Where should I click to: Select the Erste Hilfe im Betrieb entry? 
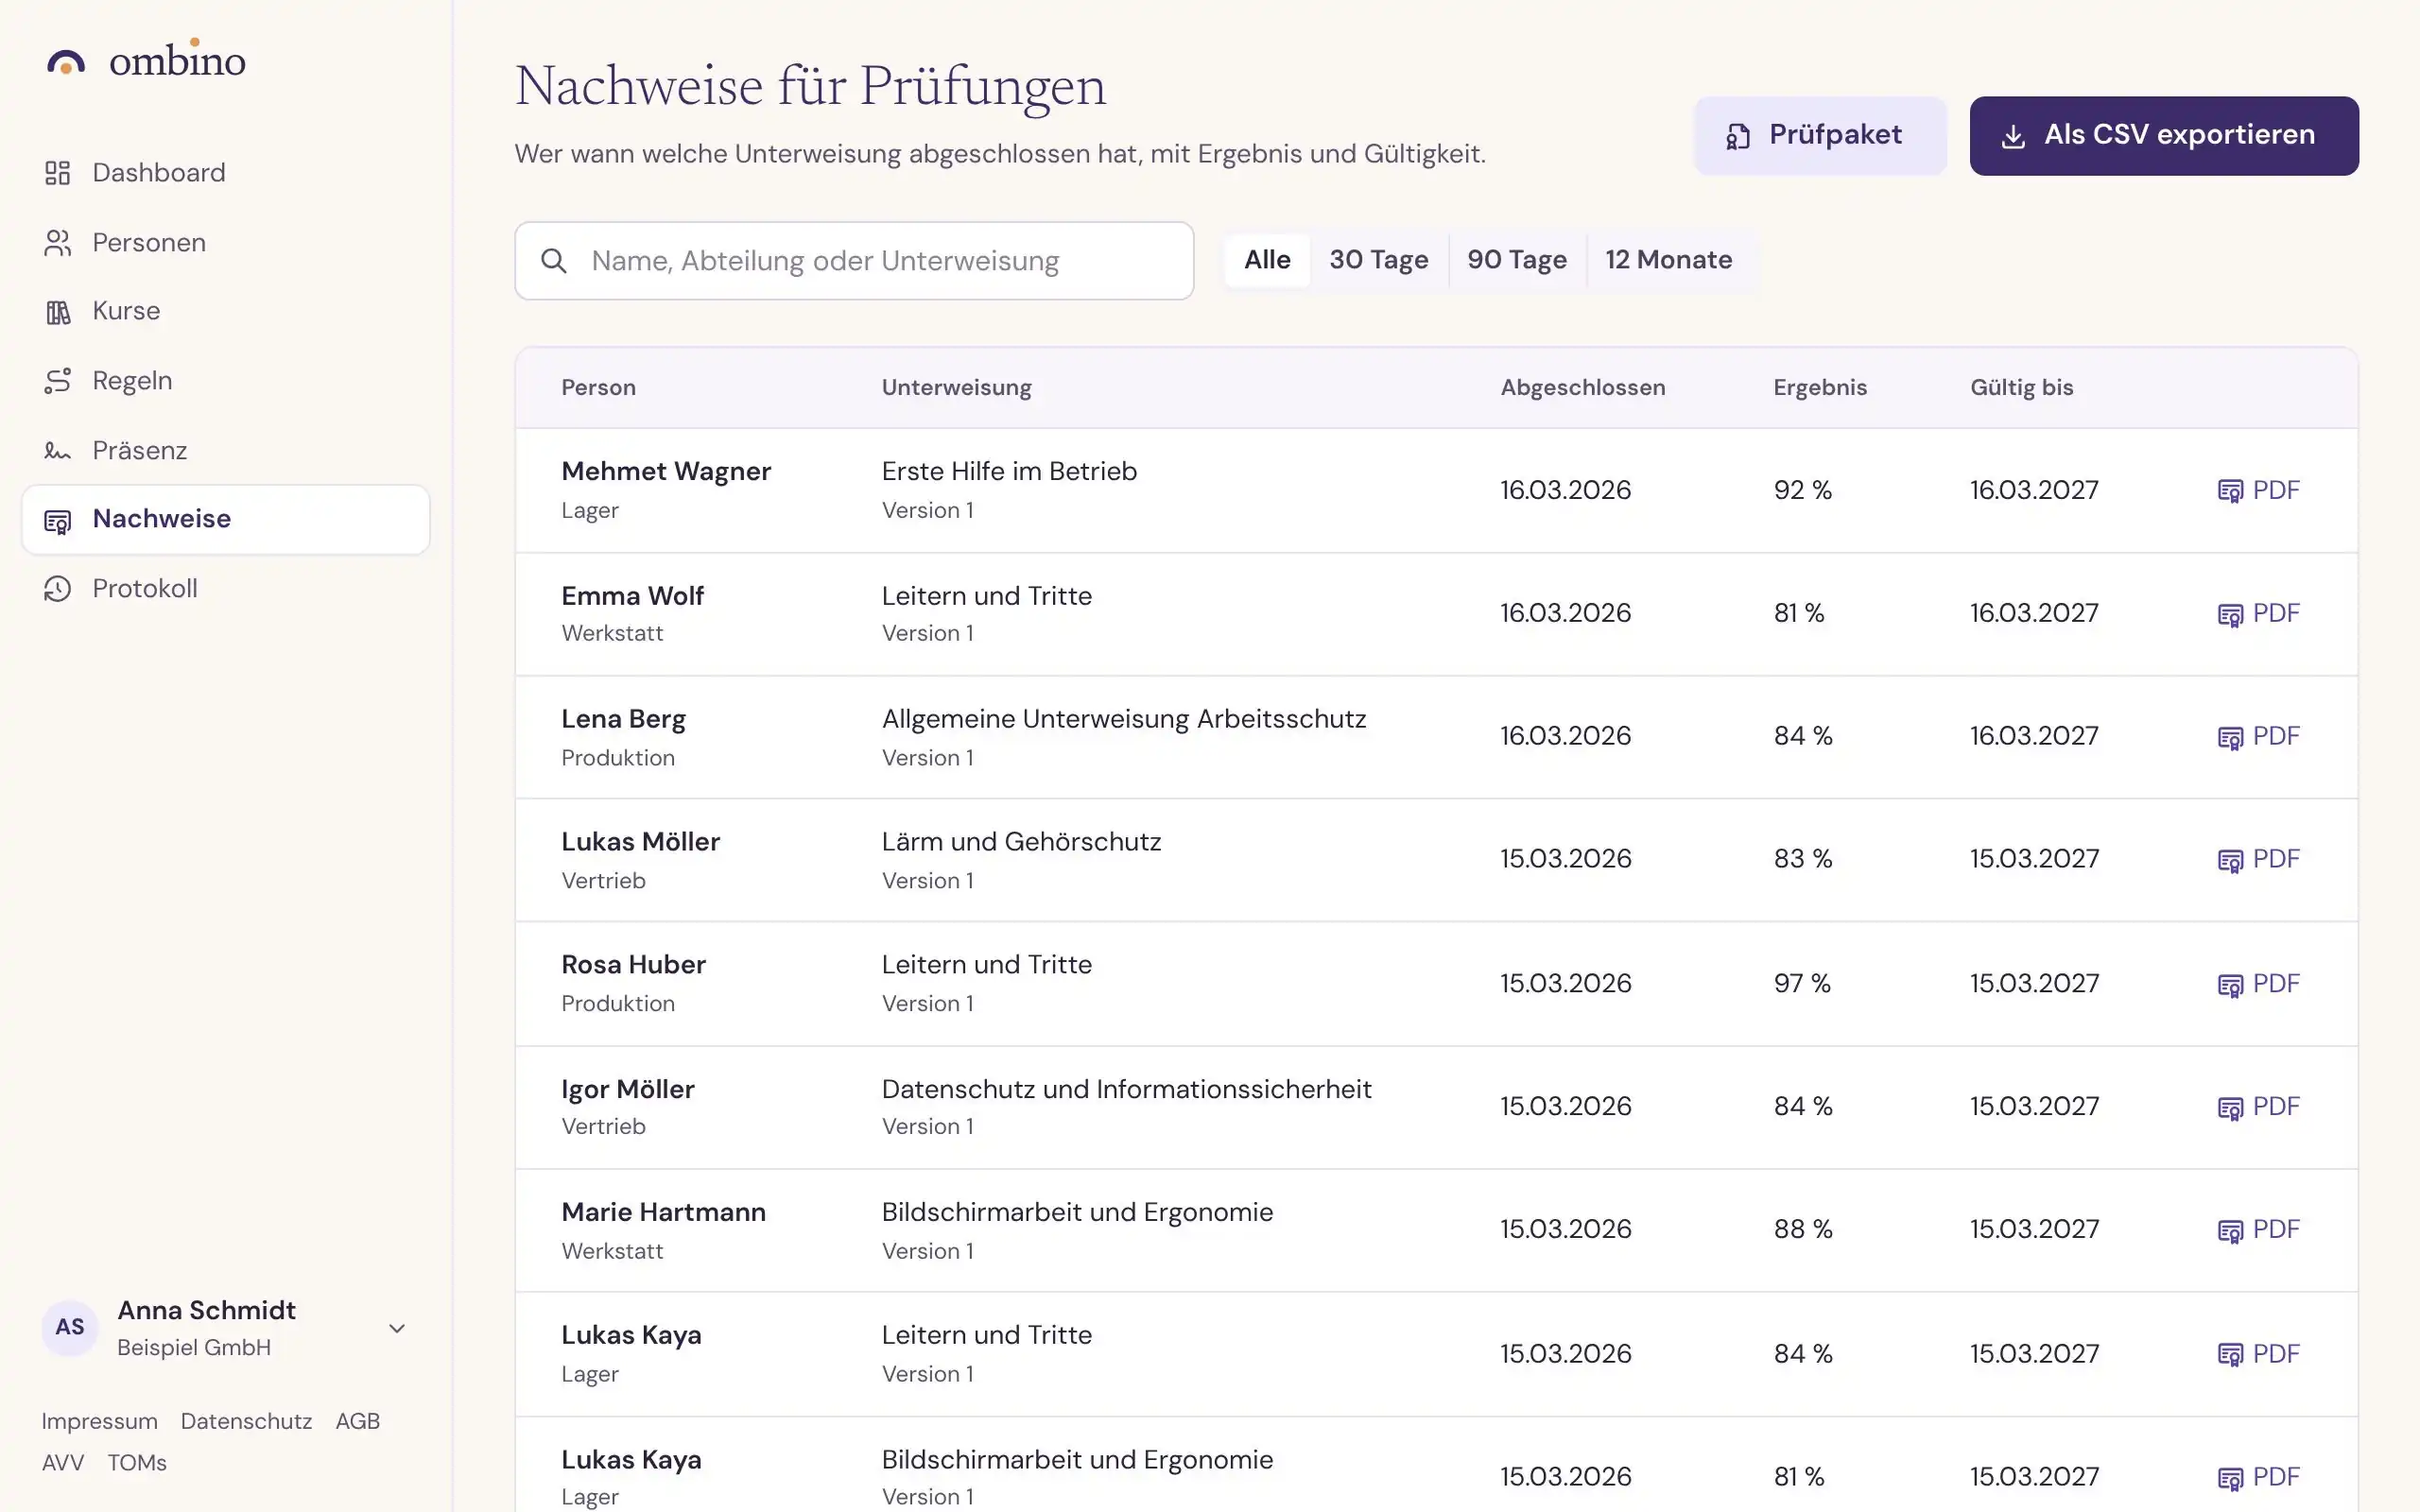(1009, 471)
